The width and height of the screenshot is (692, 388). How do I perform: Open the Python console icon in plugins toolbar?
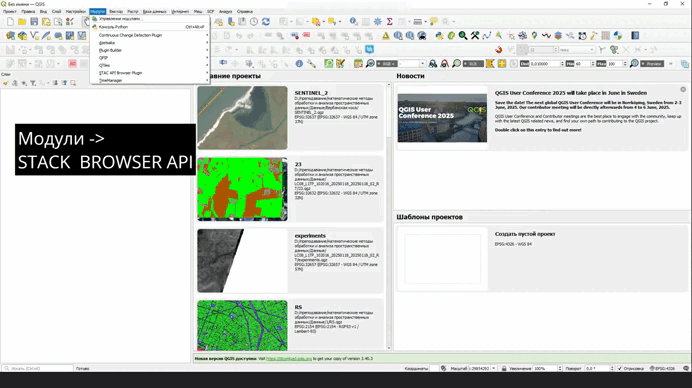[x=439, y=36]
